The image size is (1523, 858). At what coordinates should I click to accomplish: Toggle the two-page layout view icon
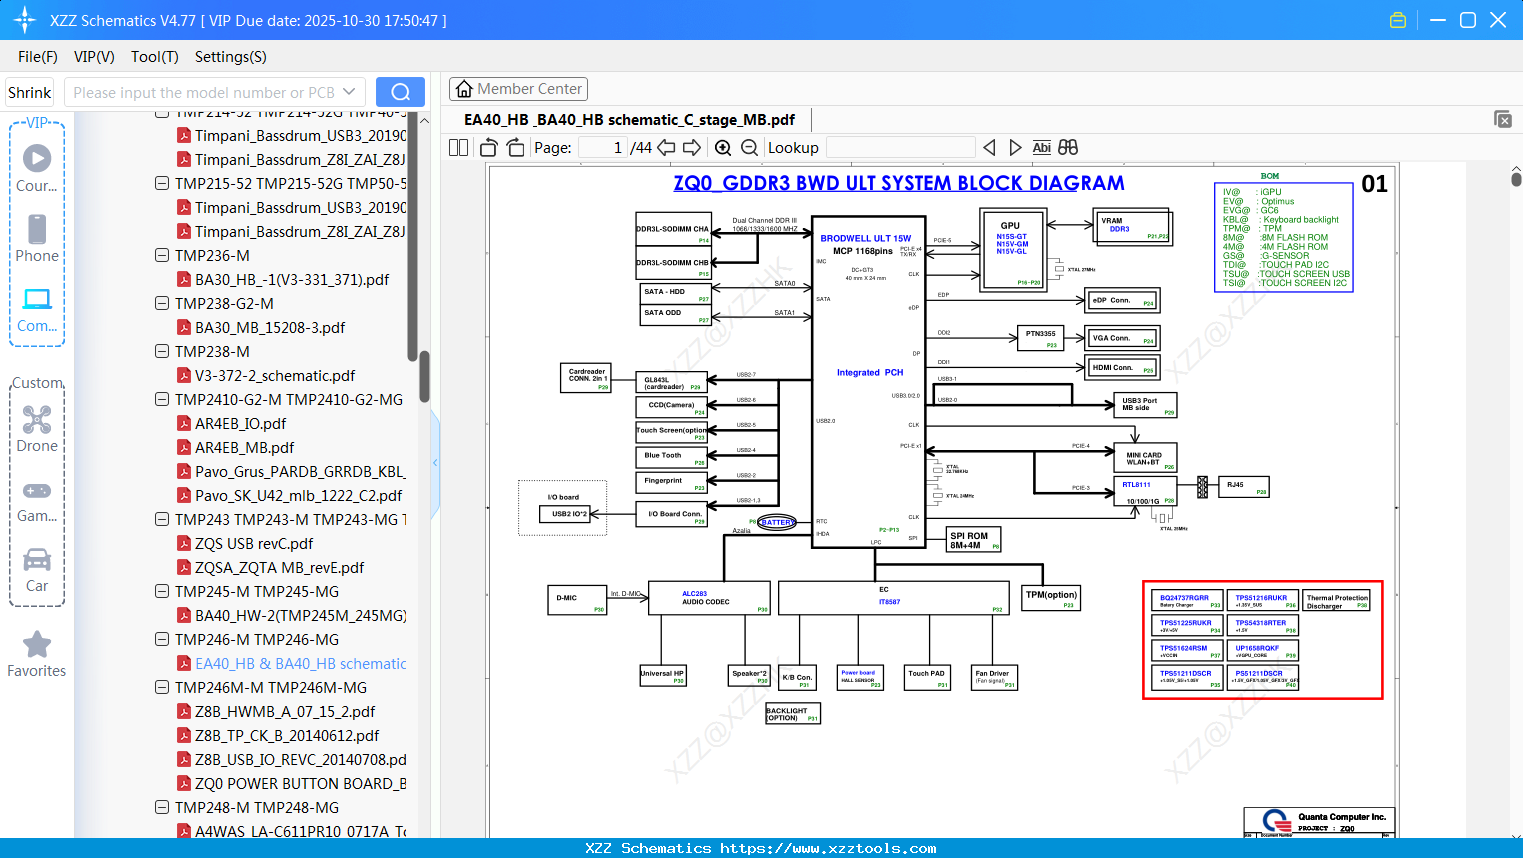(x=459, y=148)
